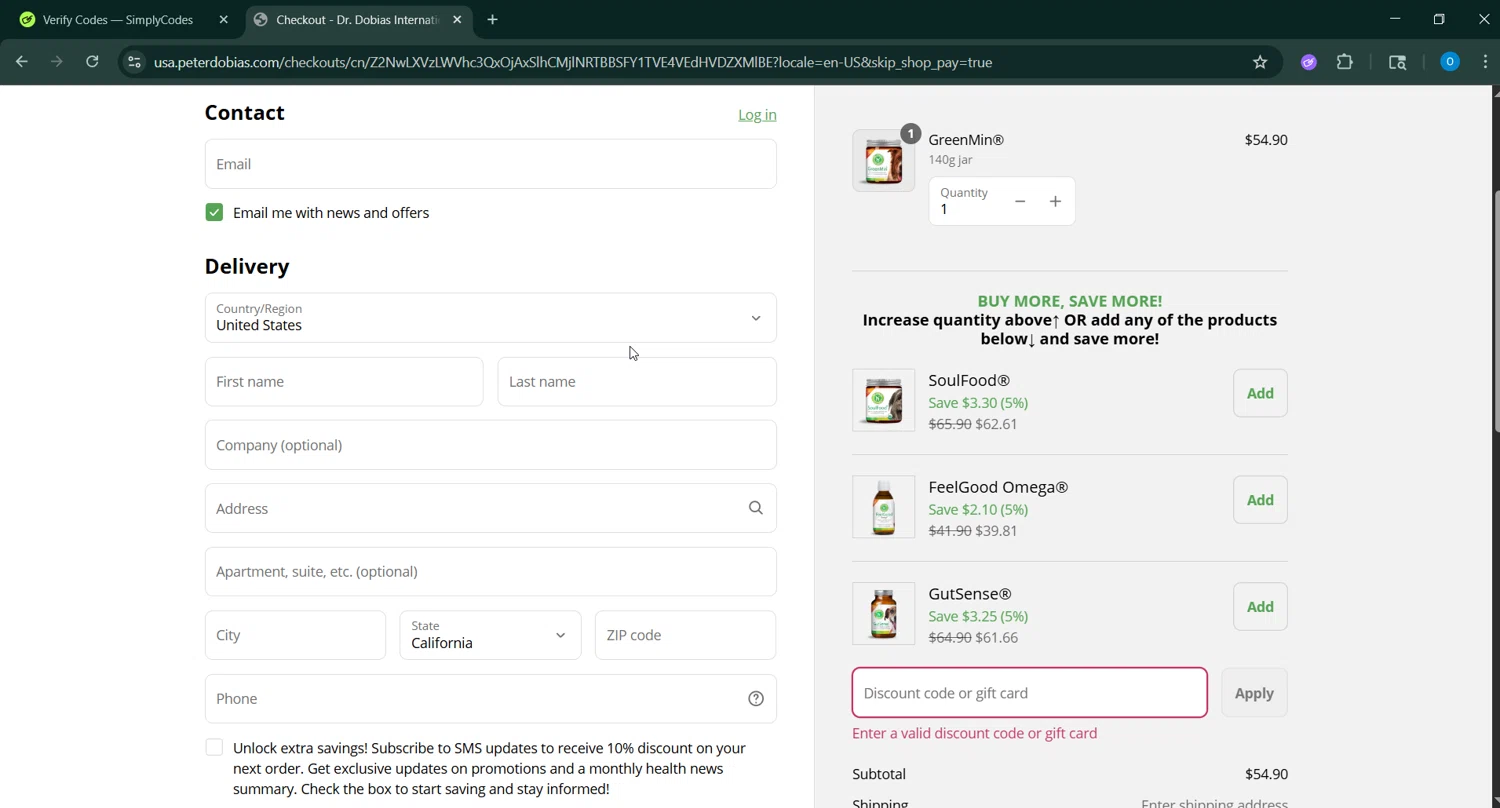The height and width of the screenshot is (808, 1500).
Task: Add GutSense to the order
Action: [1260, 607]
